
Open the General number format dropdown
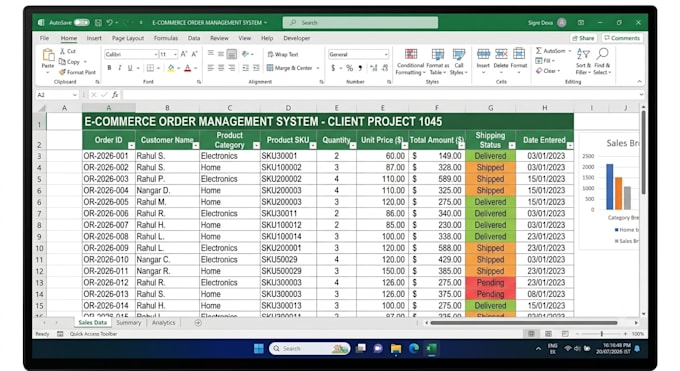pos(386,54)
